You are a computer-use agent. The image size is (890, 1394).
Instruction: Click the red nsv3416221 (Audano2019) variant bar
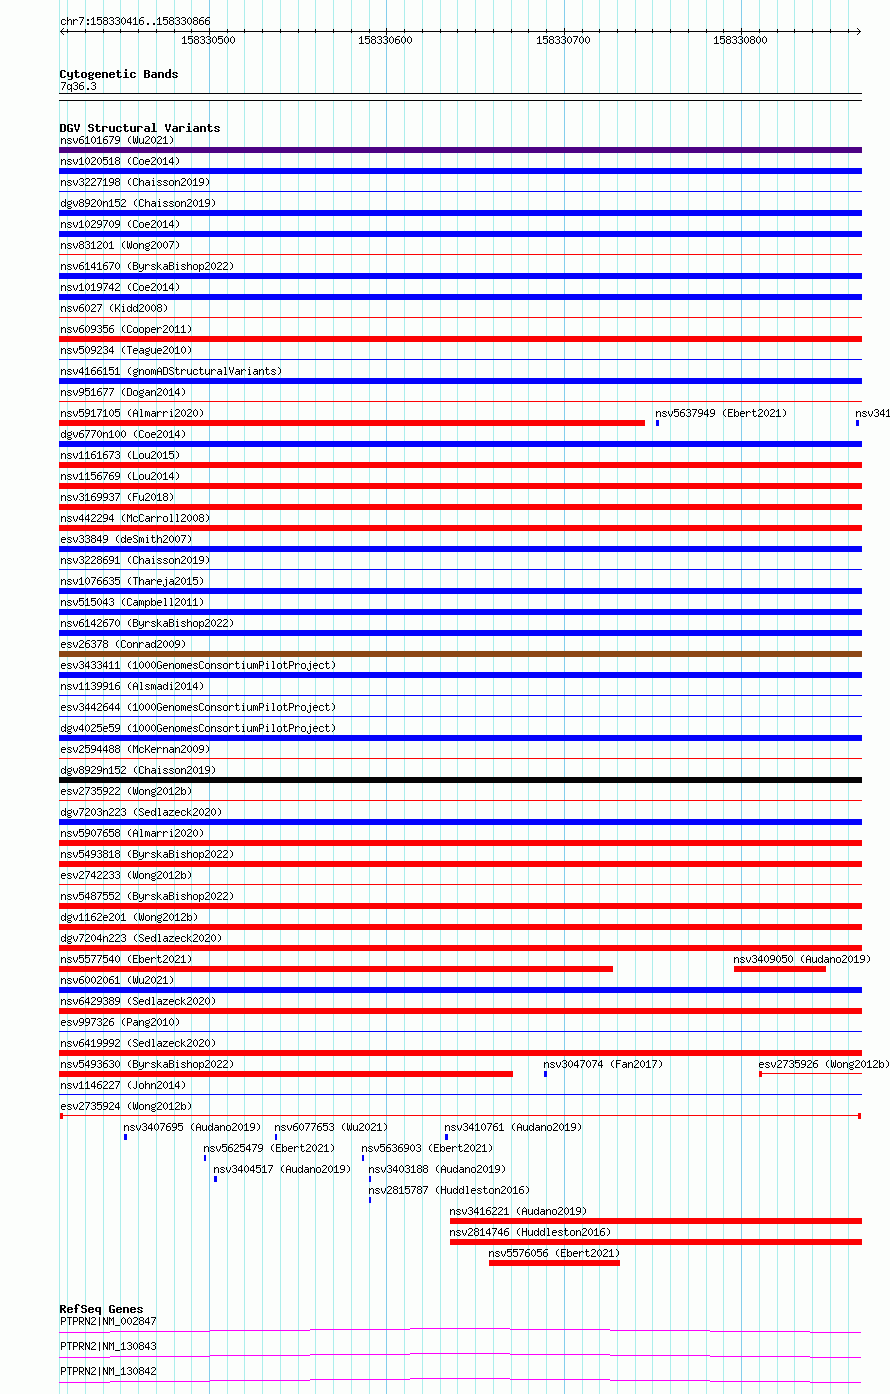tap(656, 1221)
